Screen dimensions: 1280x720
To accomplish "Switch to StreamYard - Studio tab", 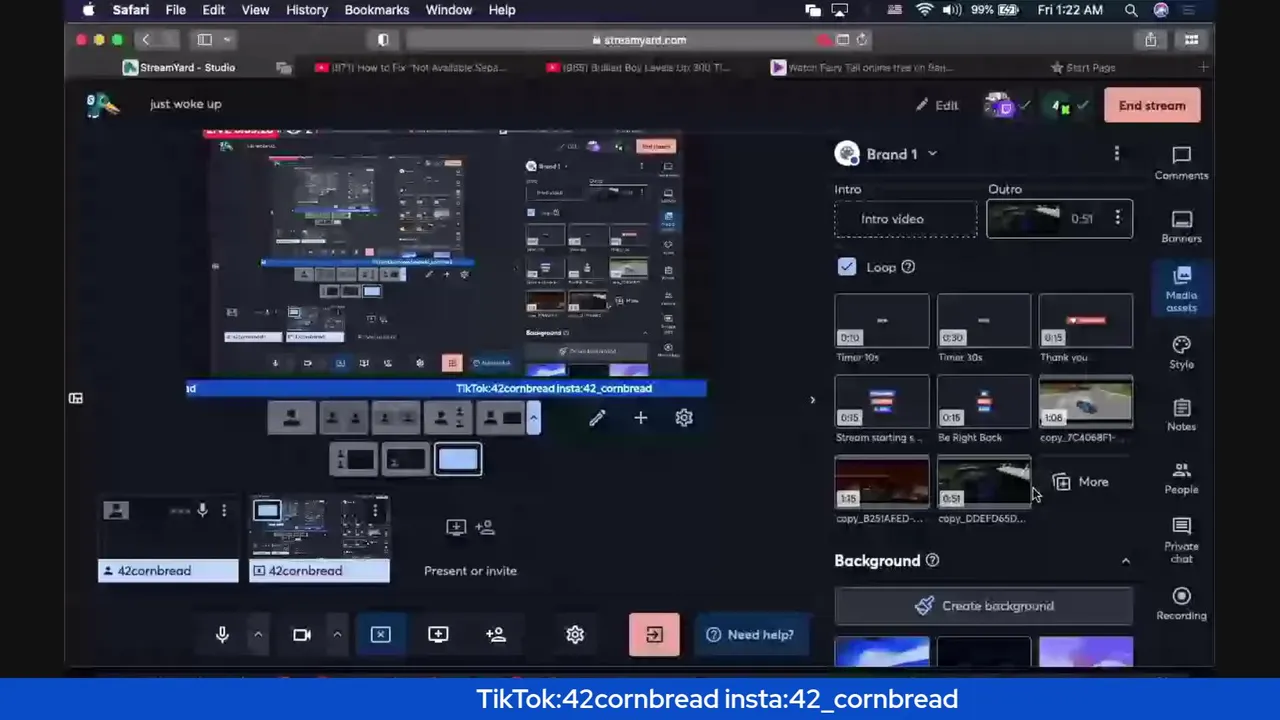I will [180, 68].
